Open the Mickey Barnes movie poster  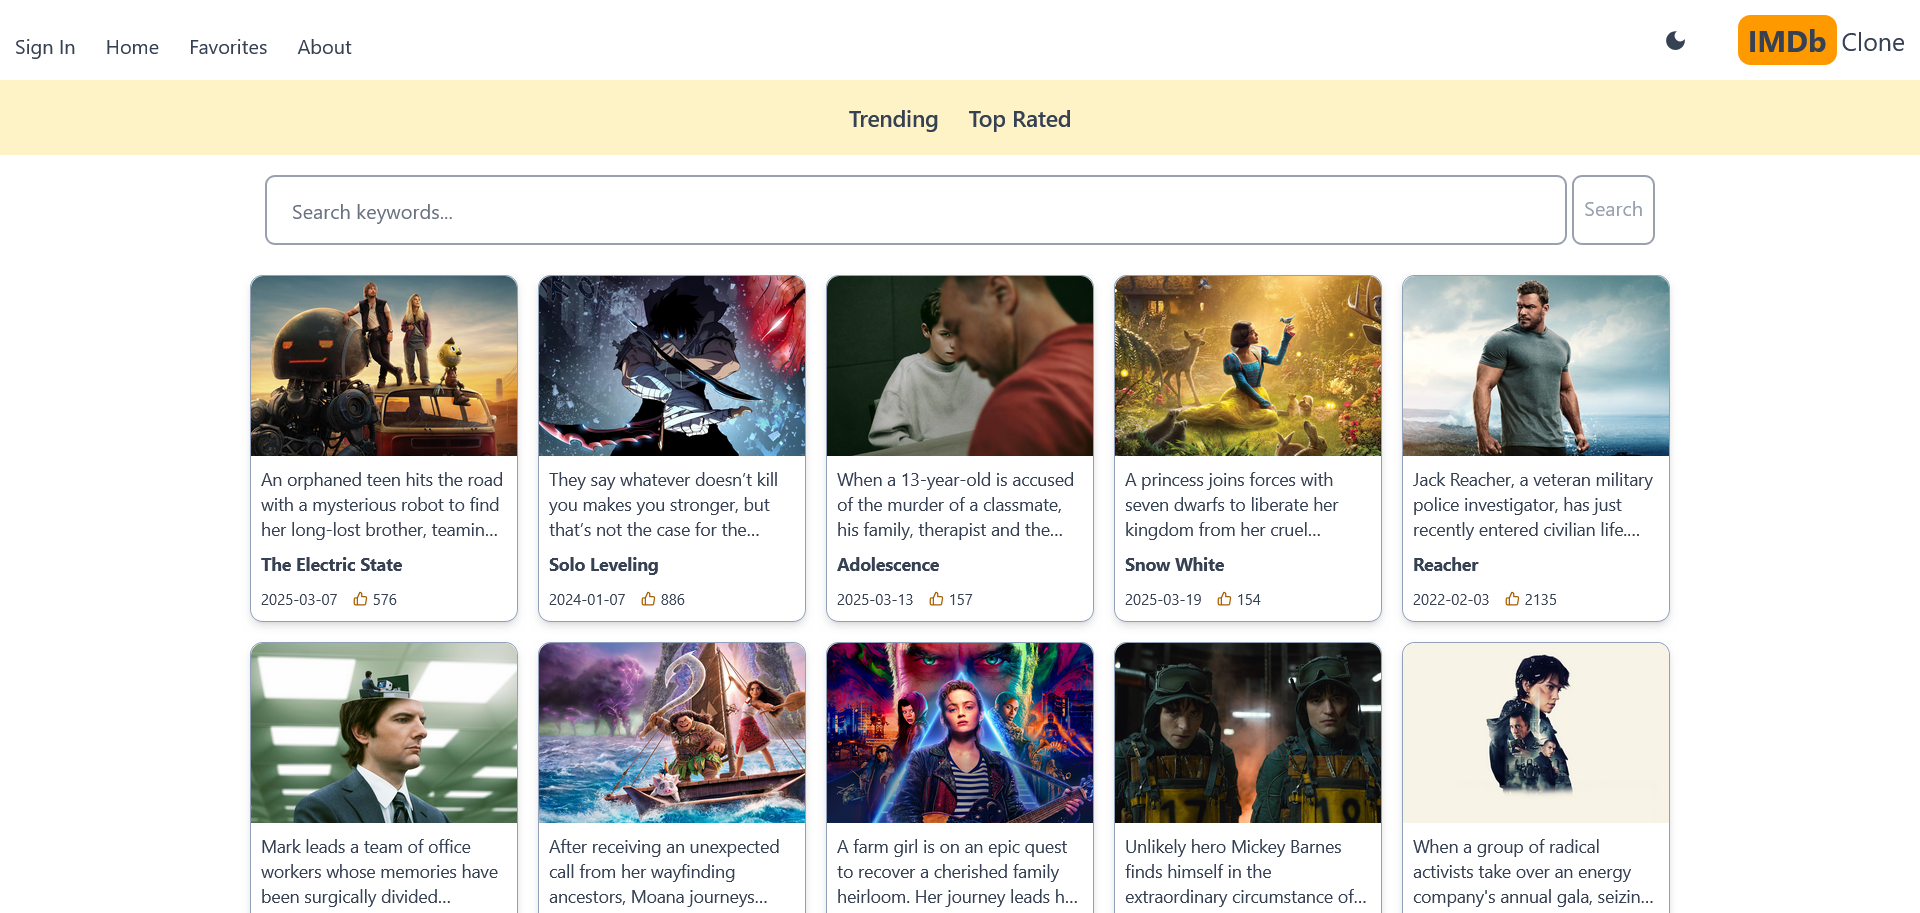pos(1248,733)
